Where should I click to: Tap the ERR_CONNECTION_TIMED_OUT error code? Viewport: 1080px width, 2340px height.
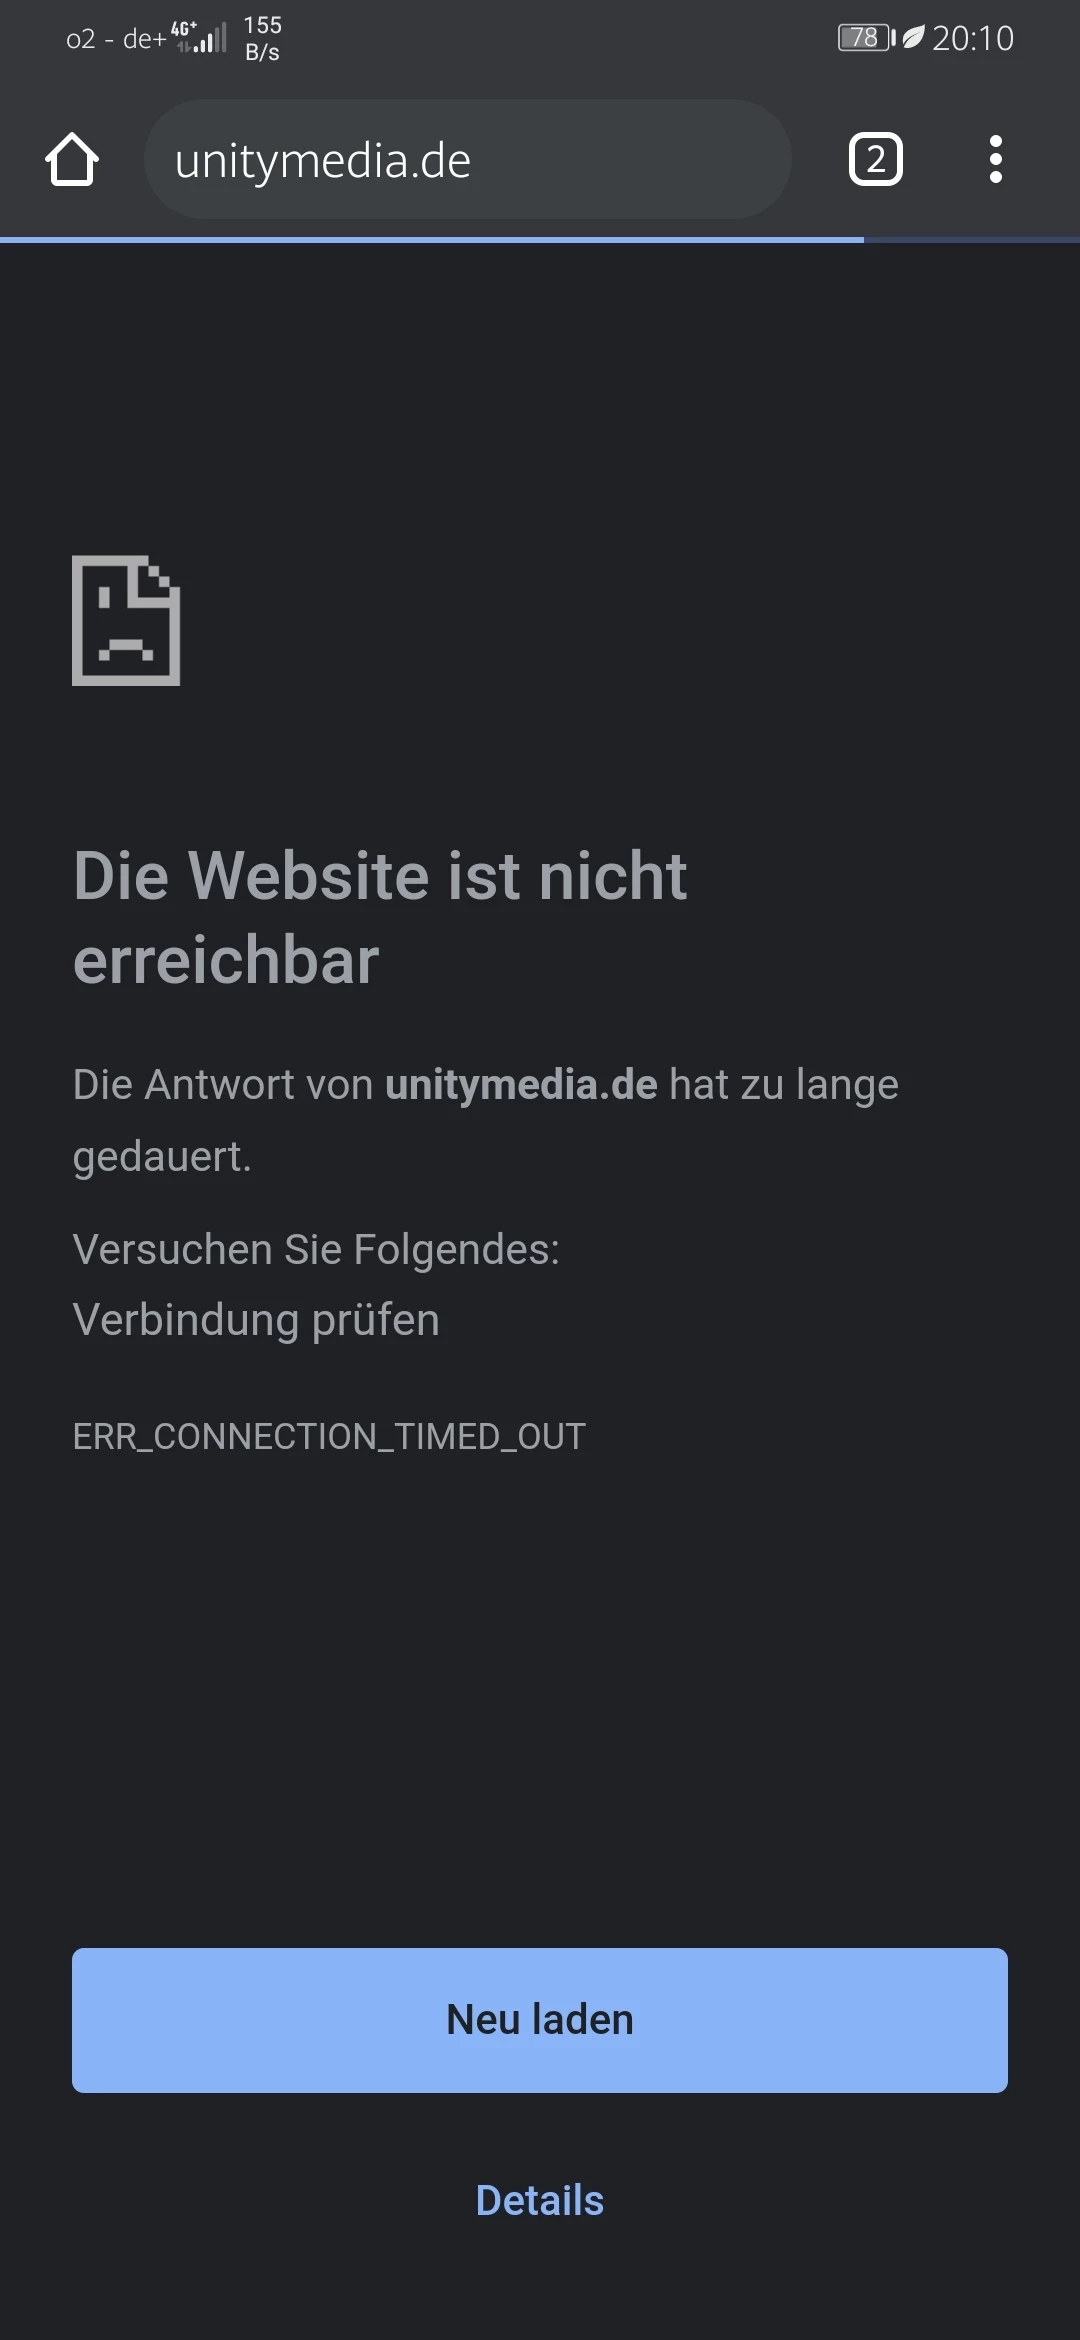[x=329, y=1436]
